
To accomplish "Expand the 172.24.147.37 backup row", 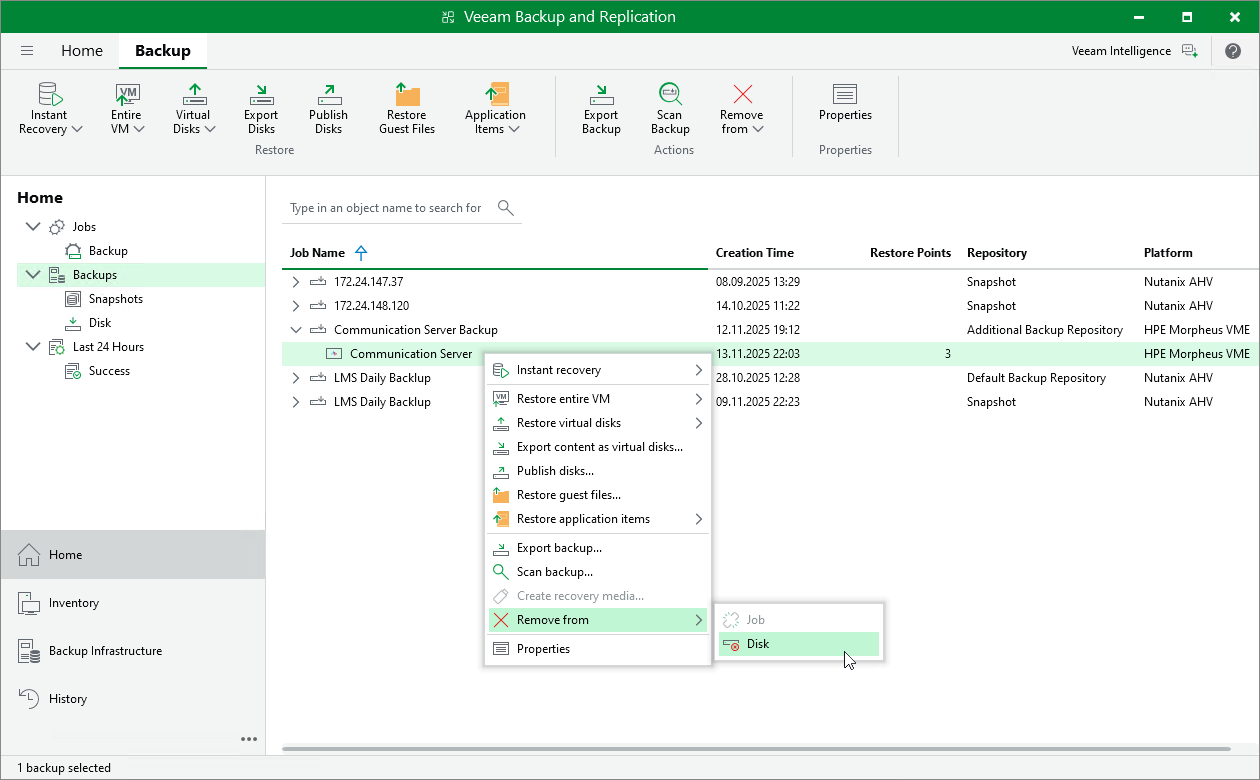I will [x=295, y=282].
